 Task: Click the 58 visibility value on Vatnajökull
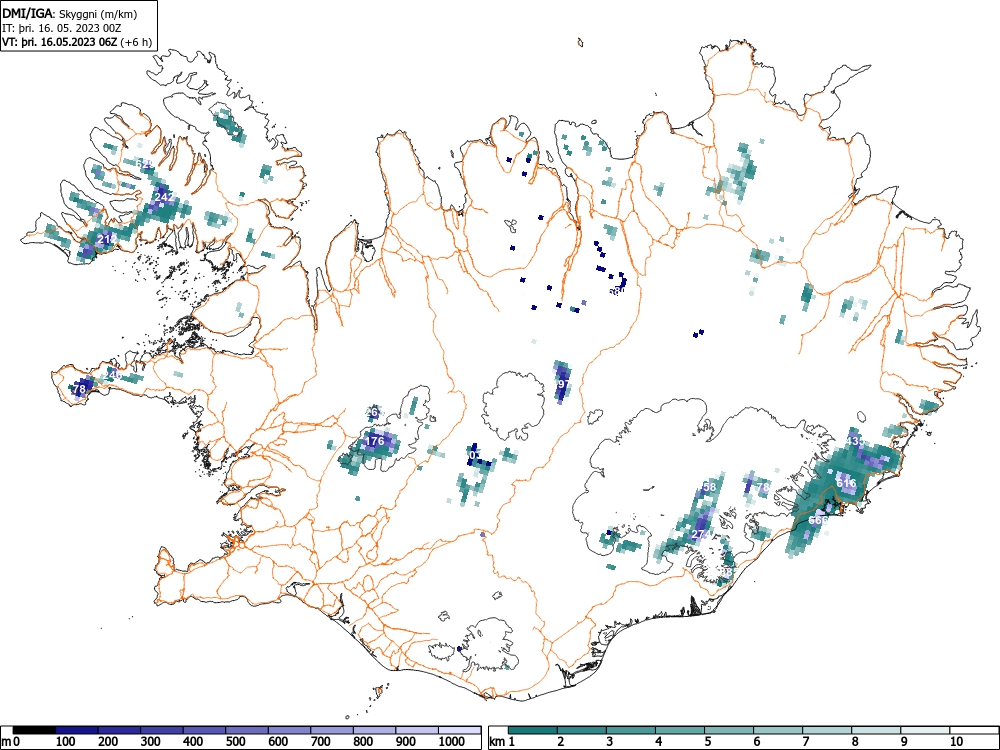pos(709,487)
